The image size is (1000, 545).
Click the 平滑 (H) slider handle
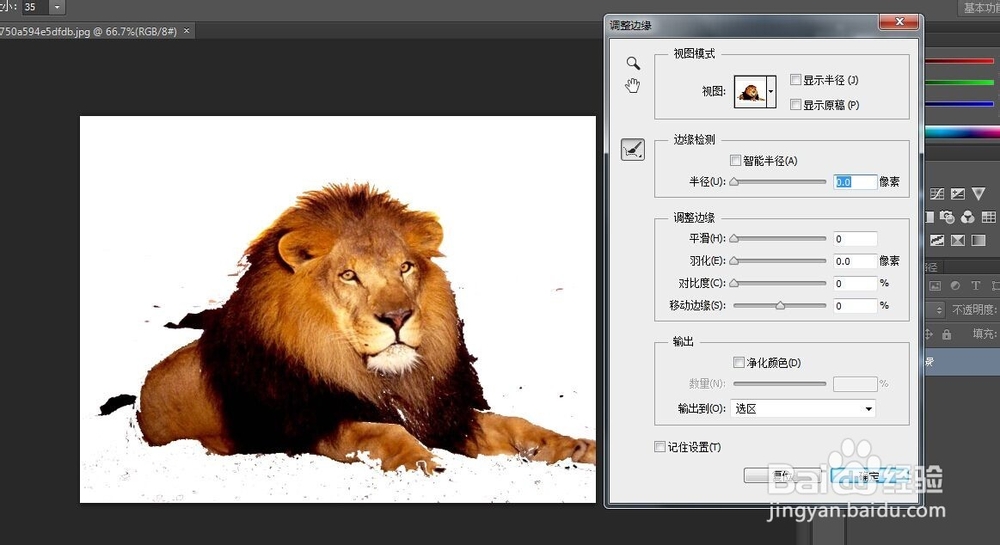(x=734, y=238)
